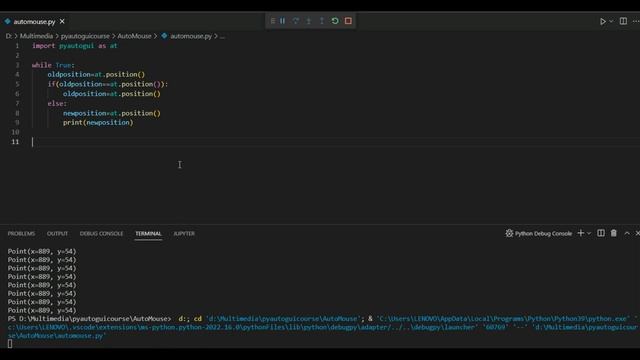The height and width of the screenshot is (360, 640).
Task: Click 'print(newposition)' in the editor
Action: 98,122
